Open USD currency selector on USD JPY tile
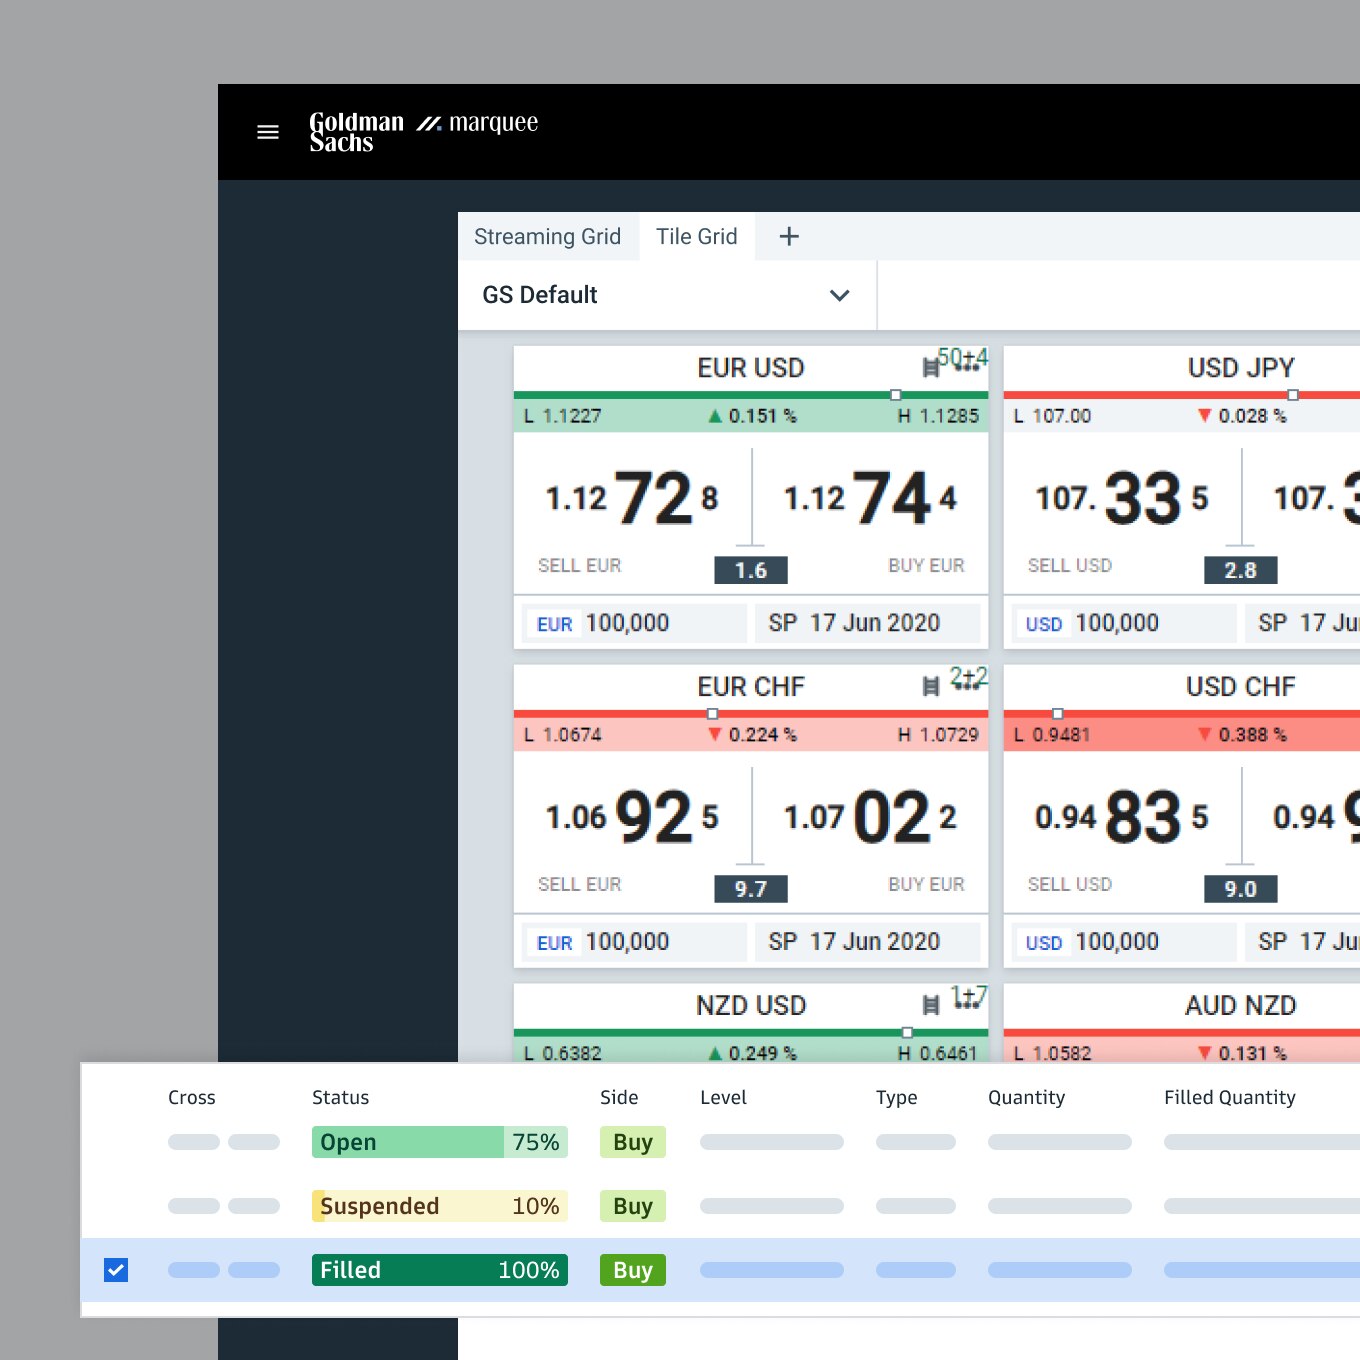 pos(1043,624)
